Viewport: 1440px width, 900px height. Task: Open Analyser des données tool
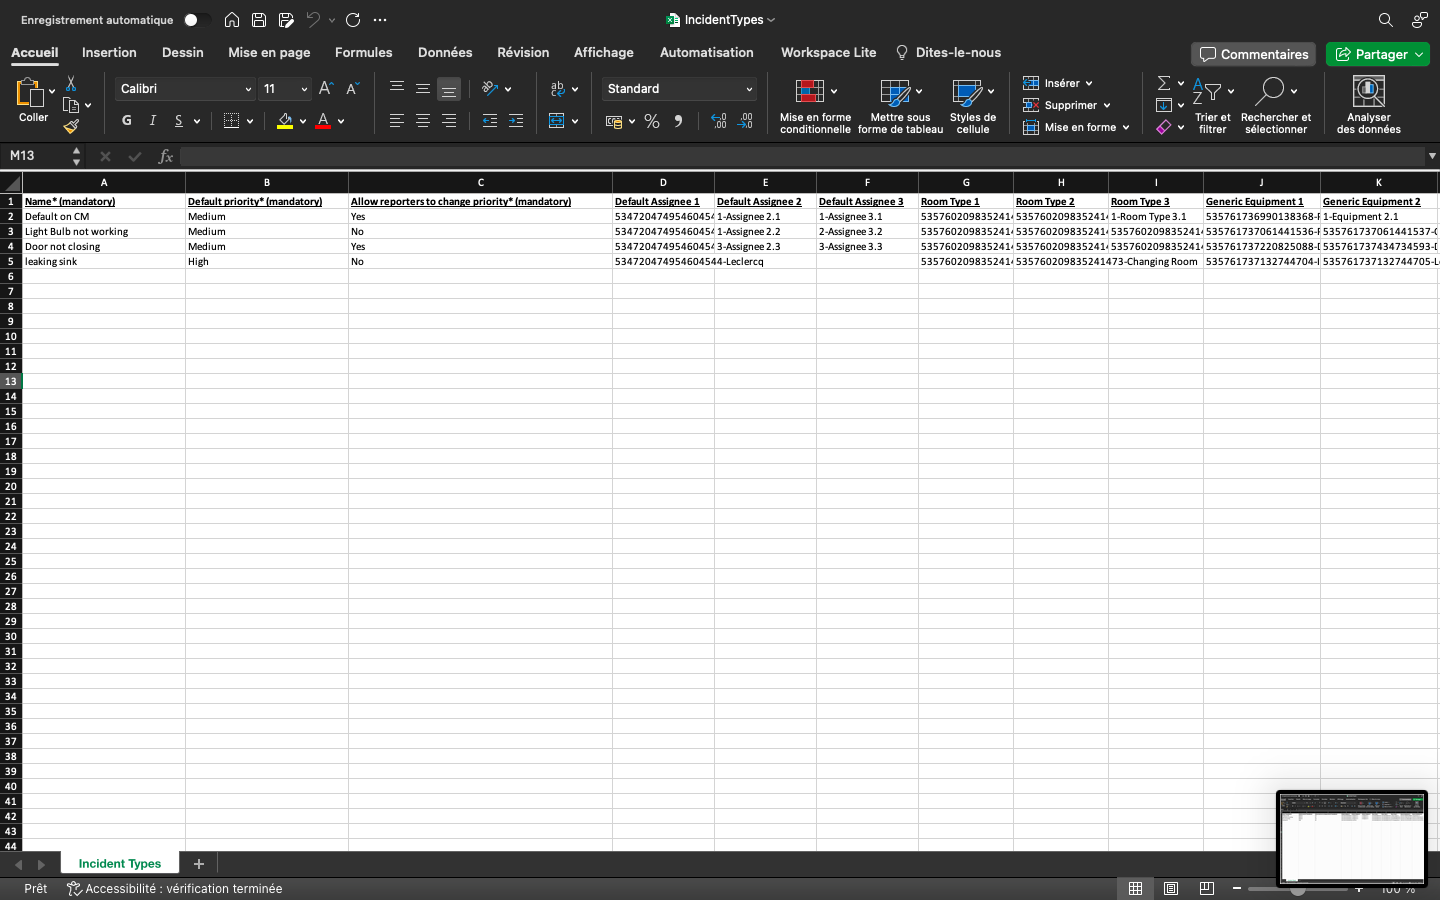click(1368, 104)
